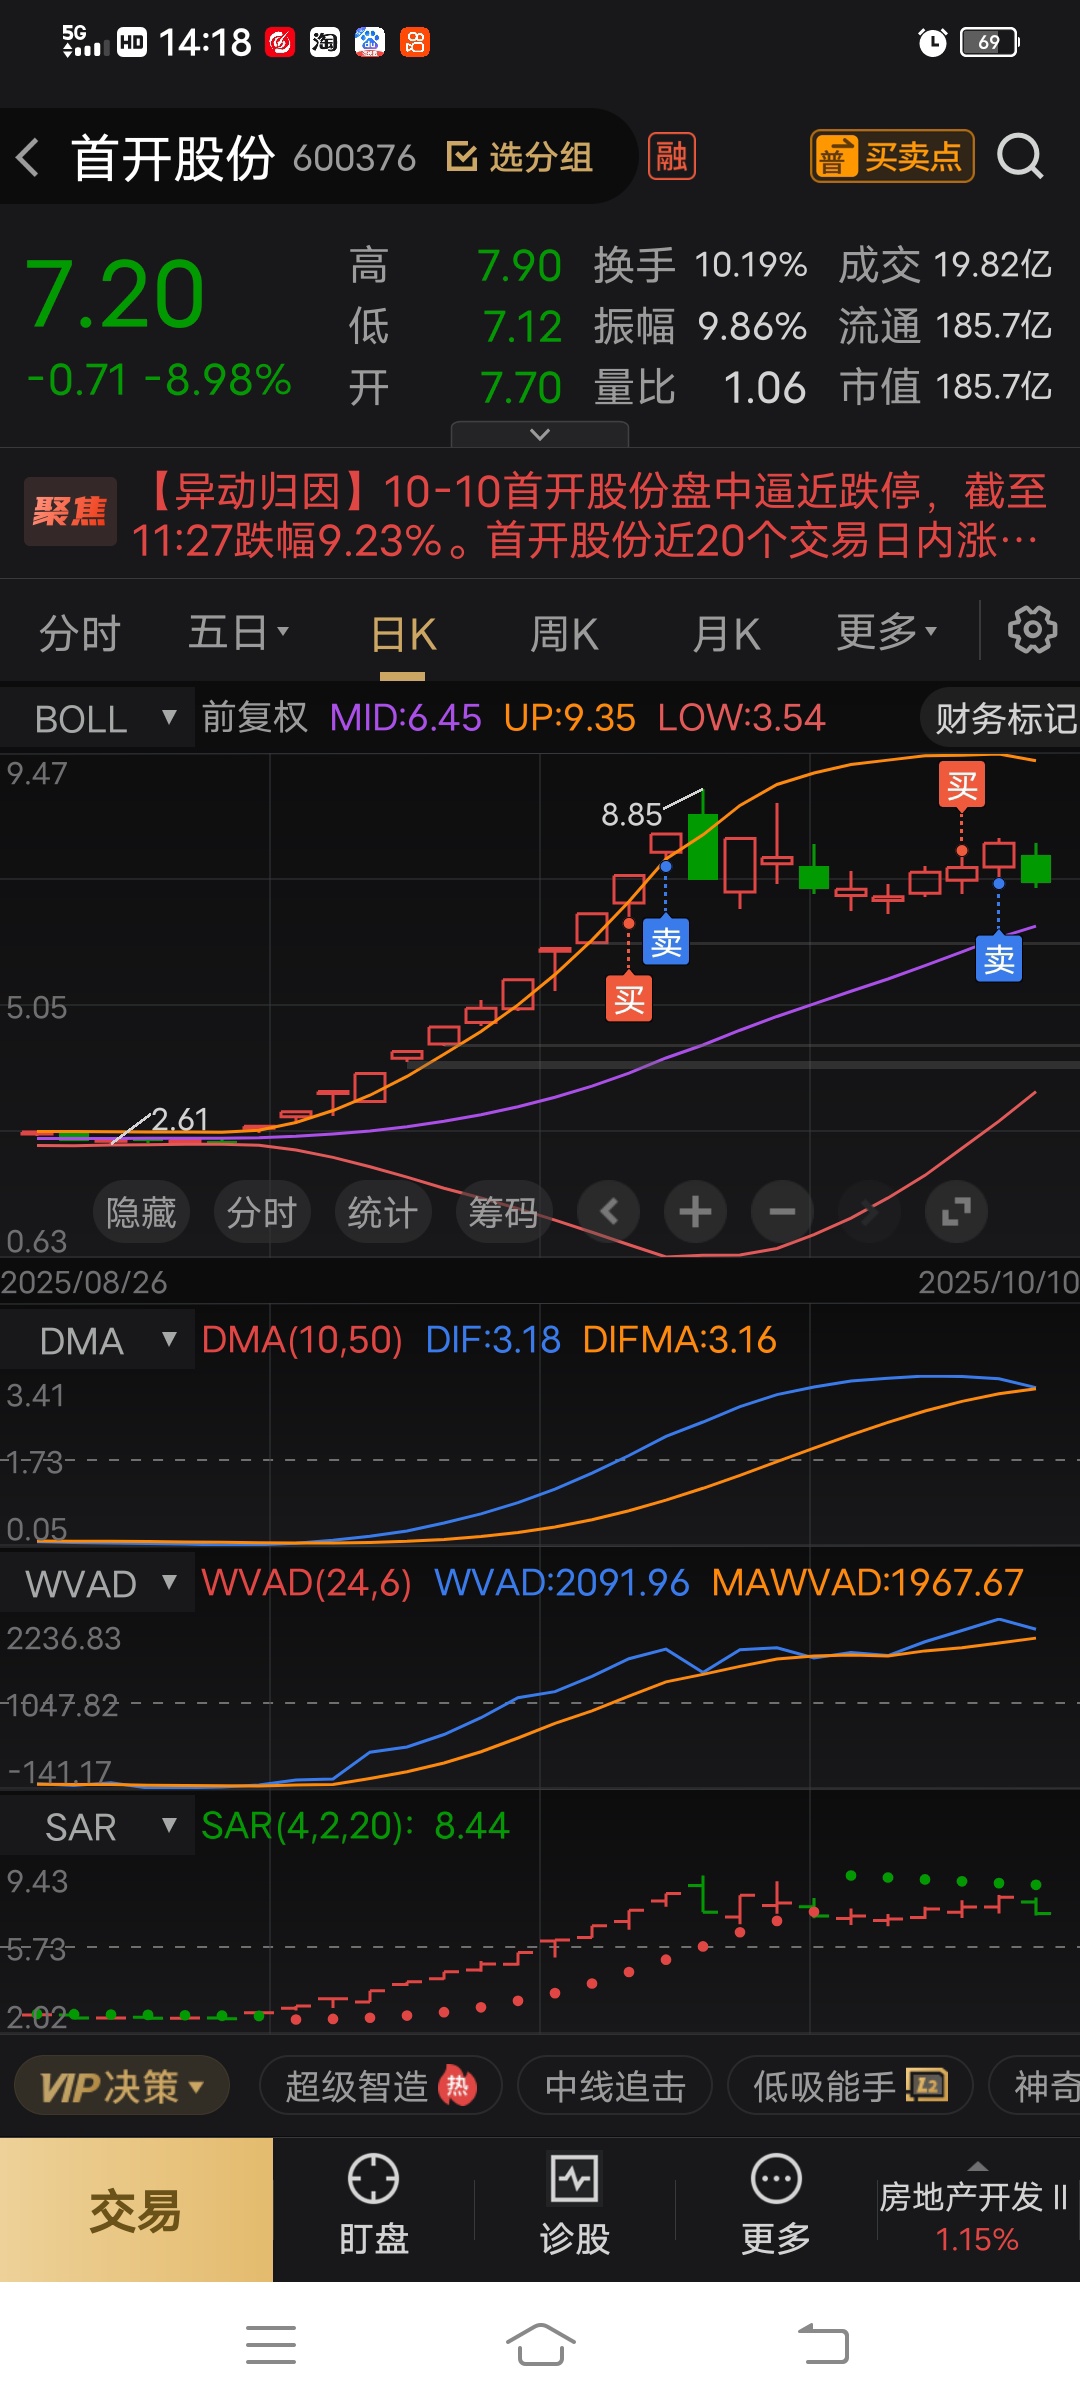The width and height of the screenshot is (1080, 2408).
Task: Switch to 月K monthly chart
Action: click(x=726, y=634)
